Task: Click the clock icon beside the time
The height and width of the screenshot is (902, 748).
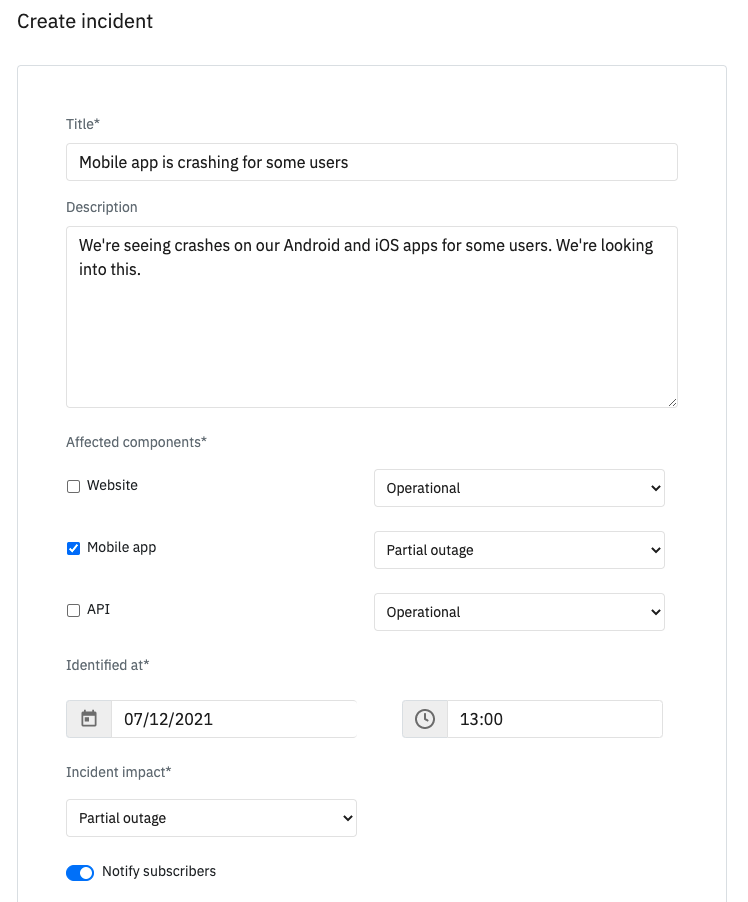Action: [425, 719]
